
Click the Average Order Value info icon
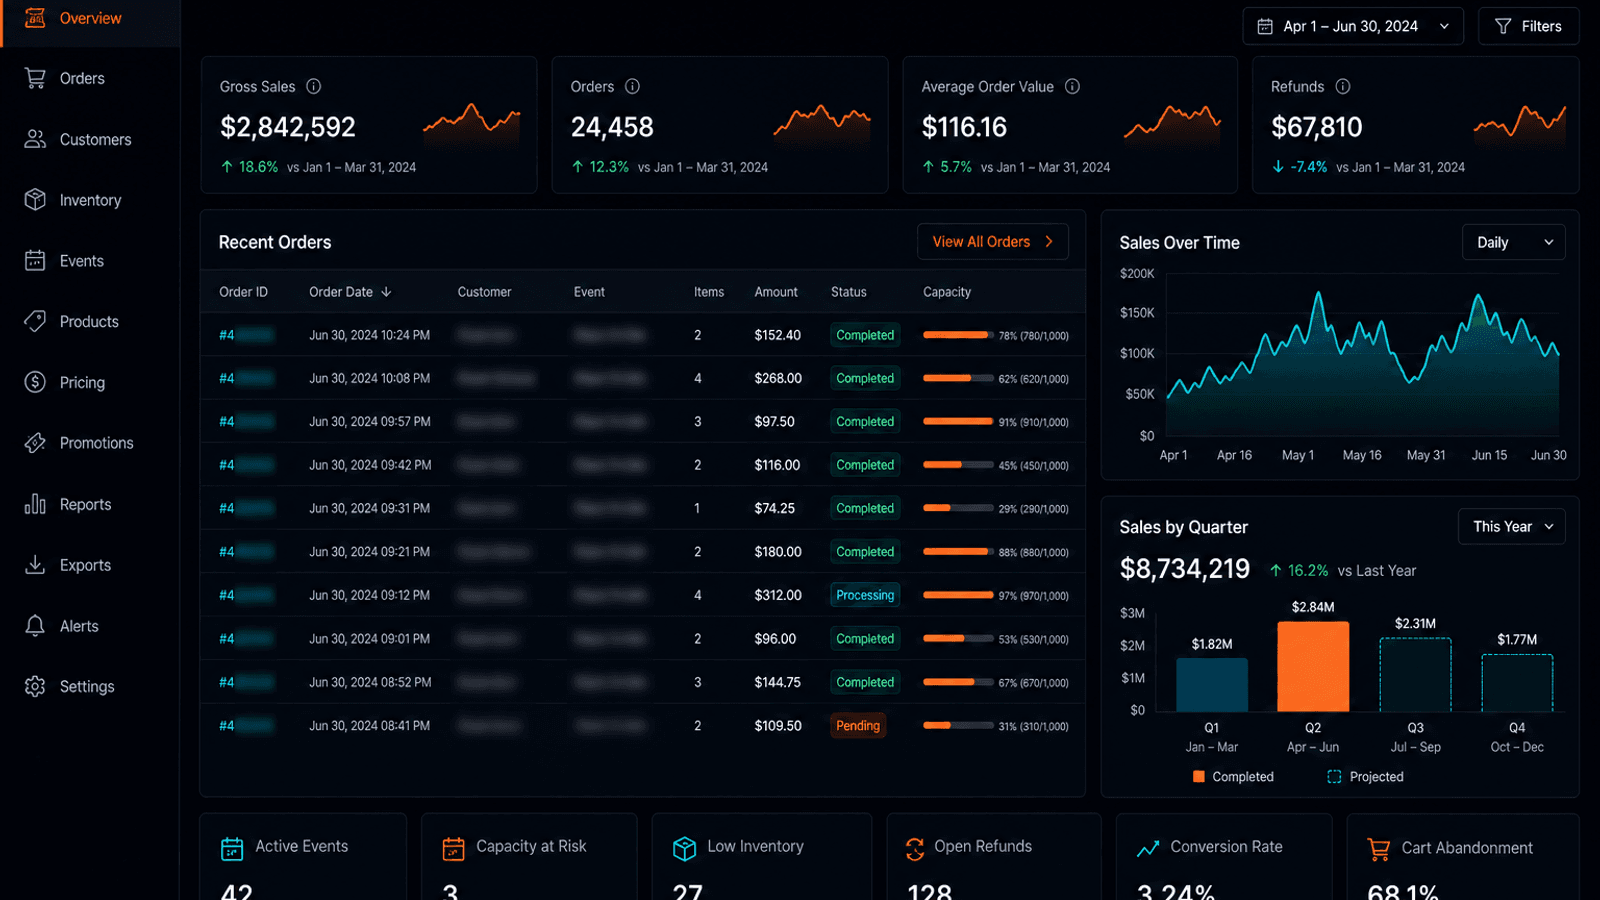1072,86
